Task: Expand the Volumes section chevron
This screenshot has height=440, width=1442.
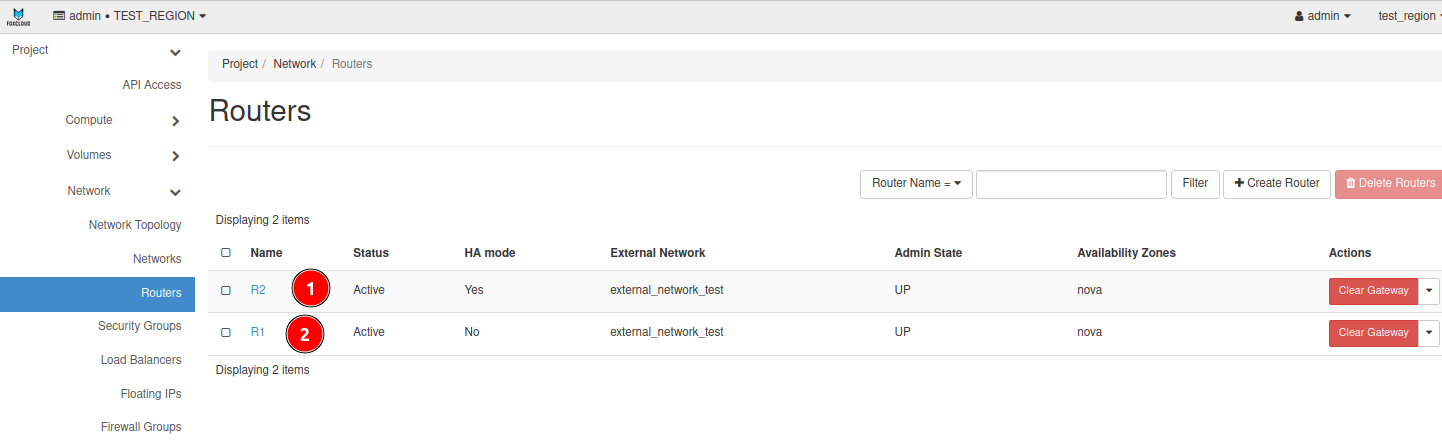Action: coord(176,156)
